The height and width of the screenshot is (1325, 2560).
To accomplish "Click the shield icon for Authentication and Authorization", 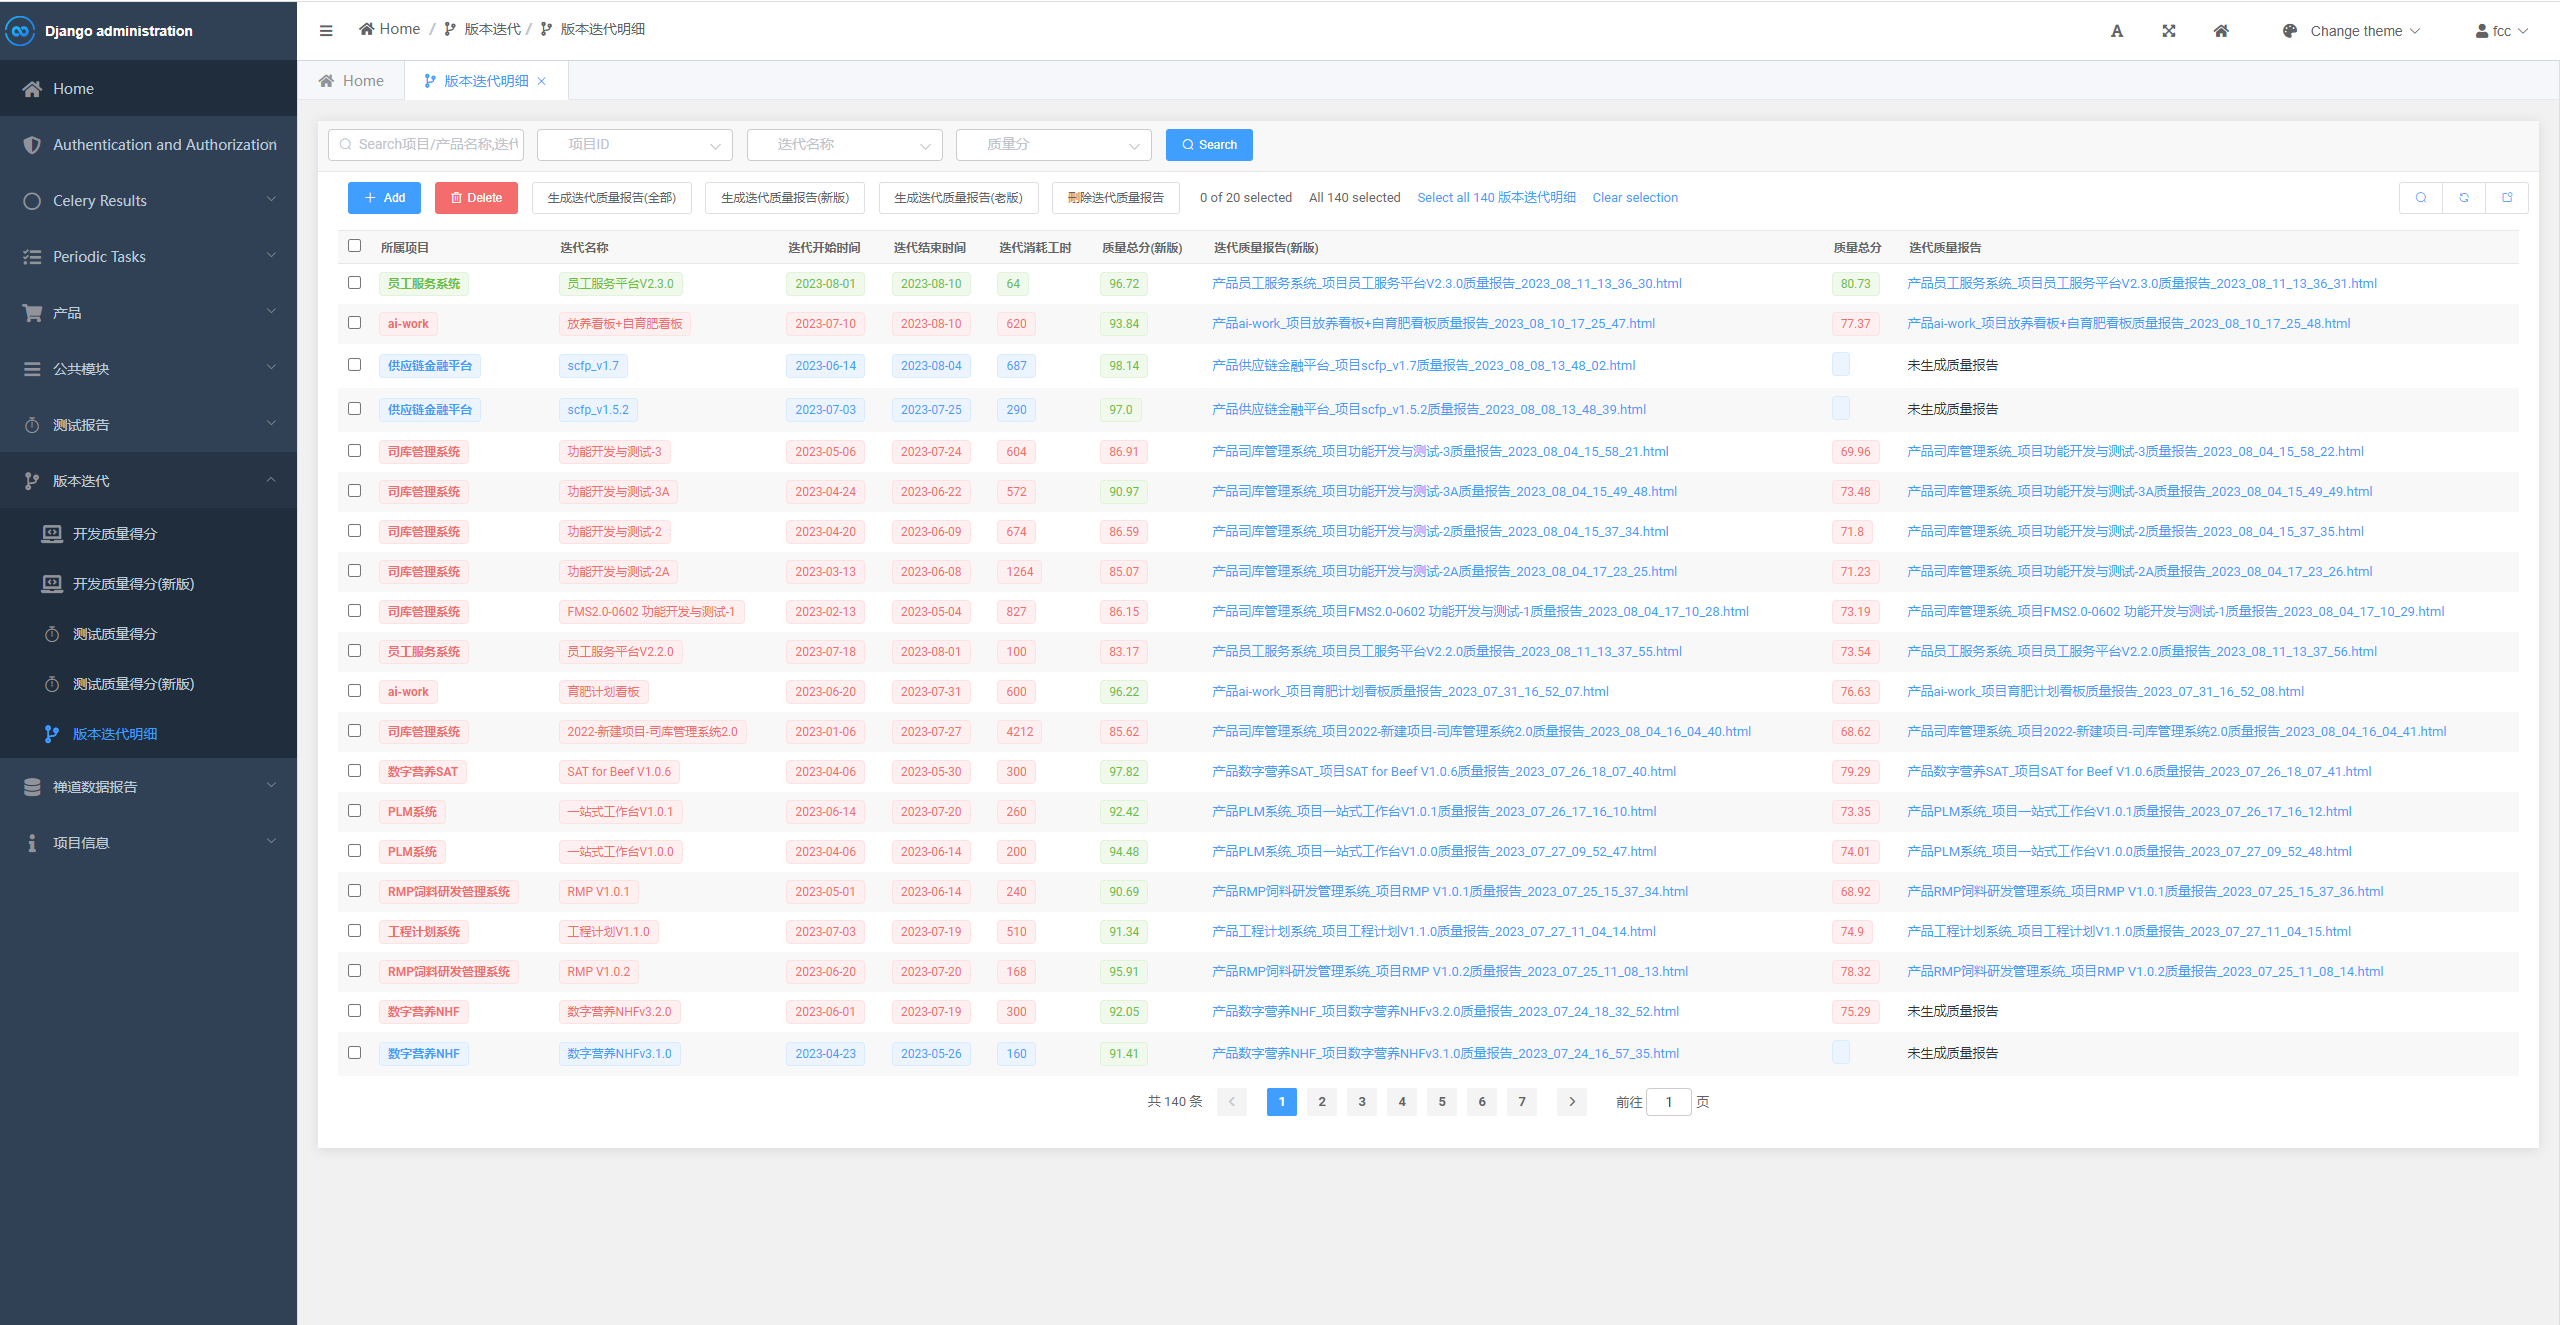I will click(x=32, y=145).
